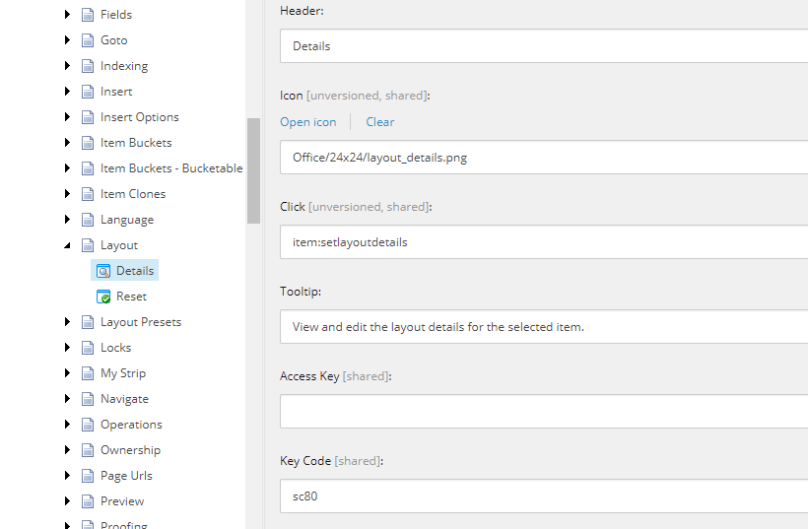Collapse the Layout tree node
Screen dimensions: 808x529
tap(67, 246)
